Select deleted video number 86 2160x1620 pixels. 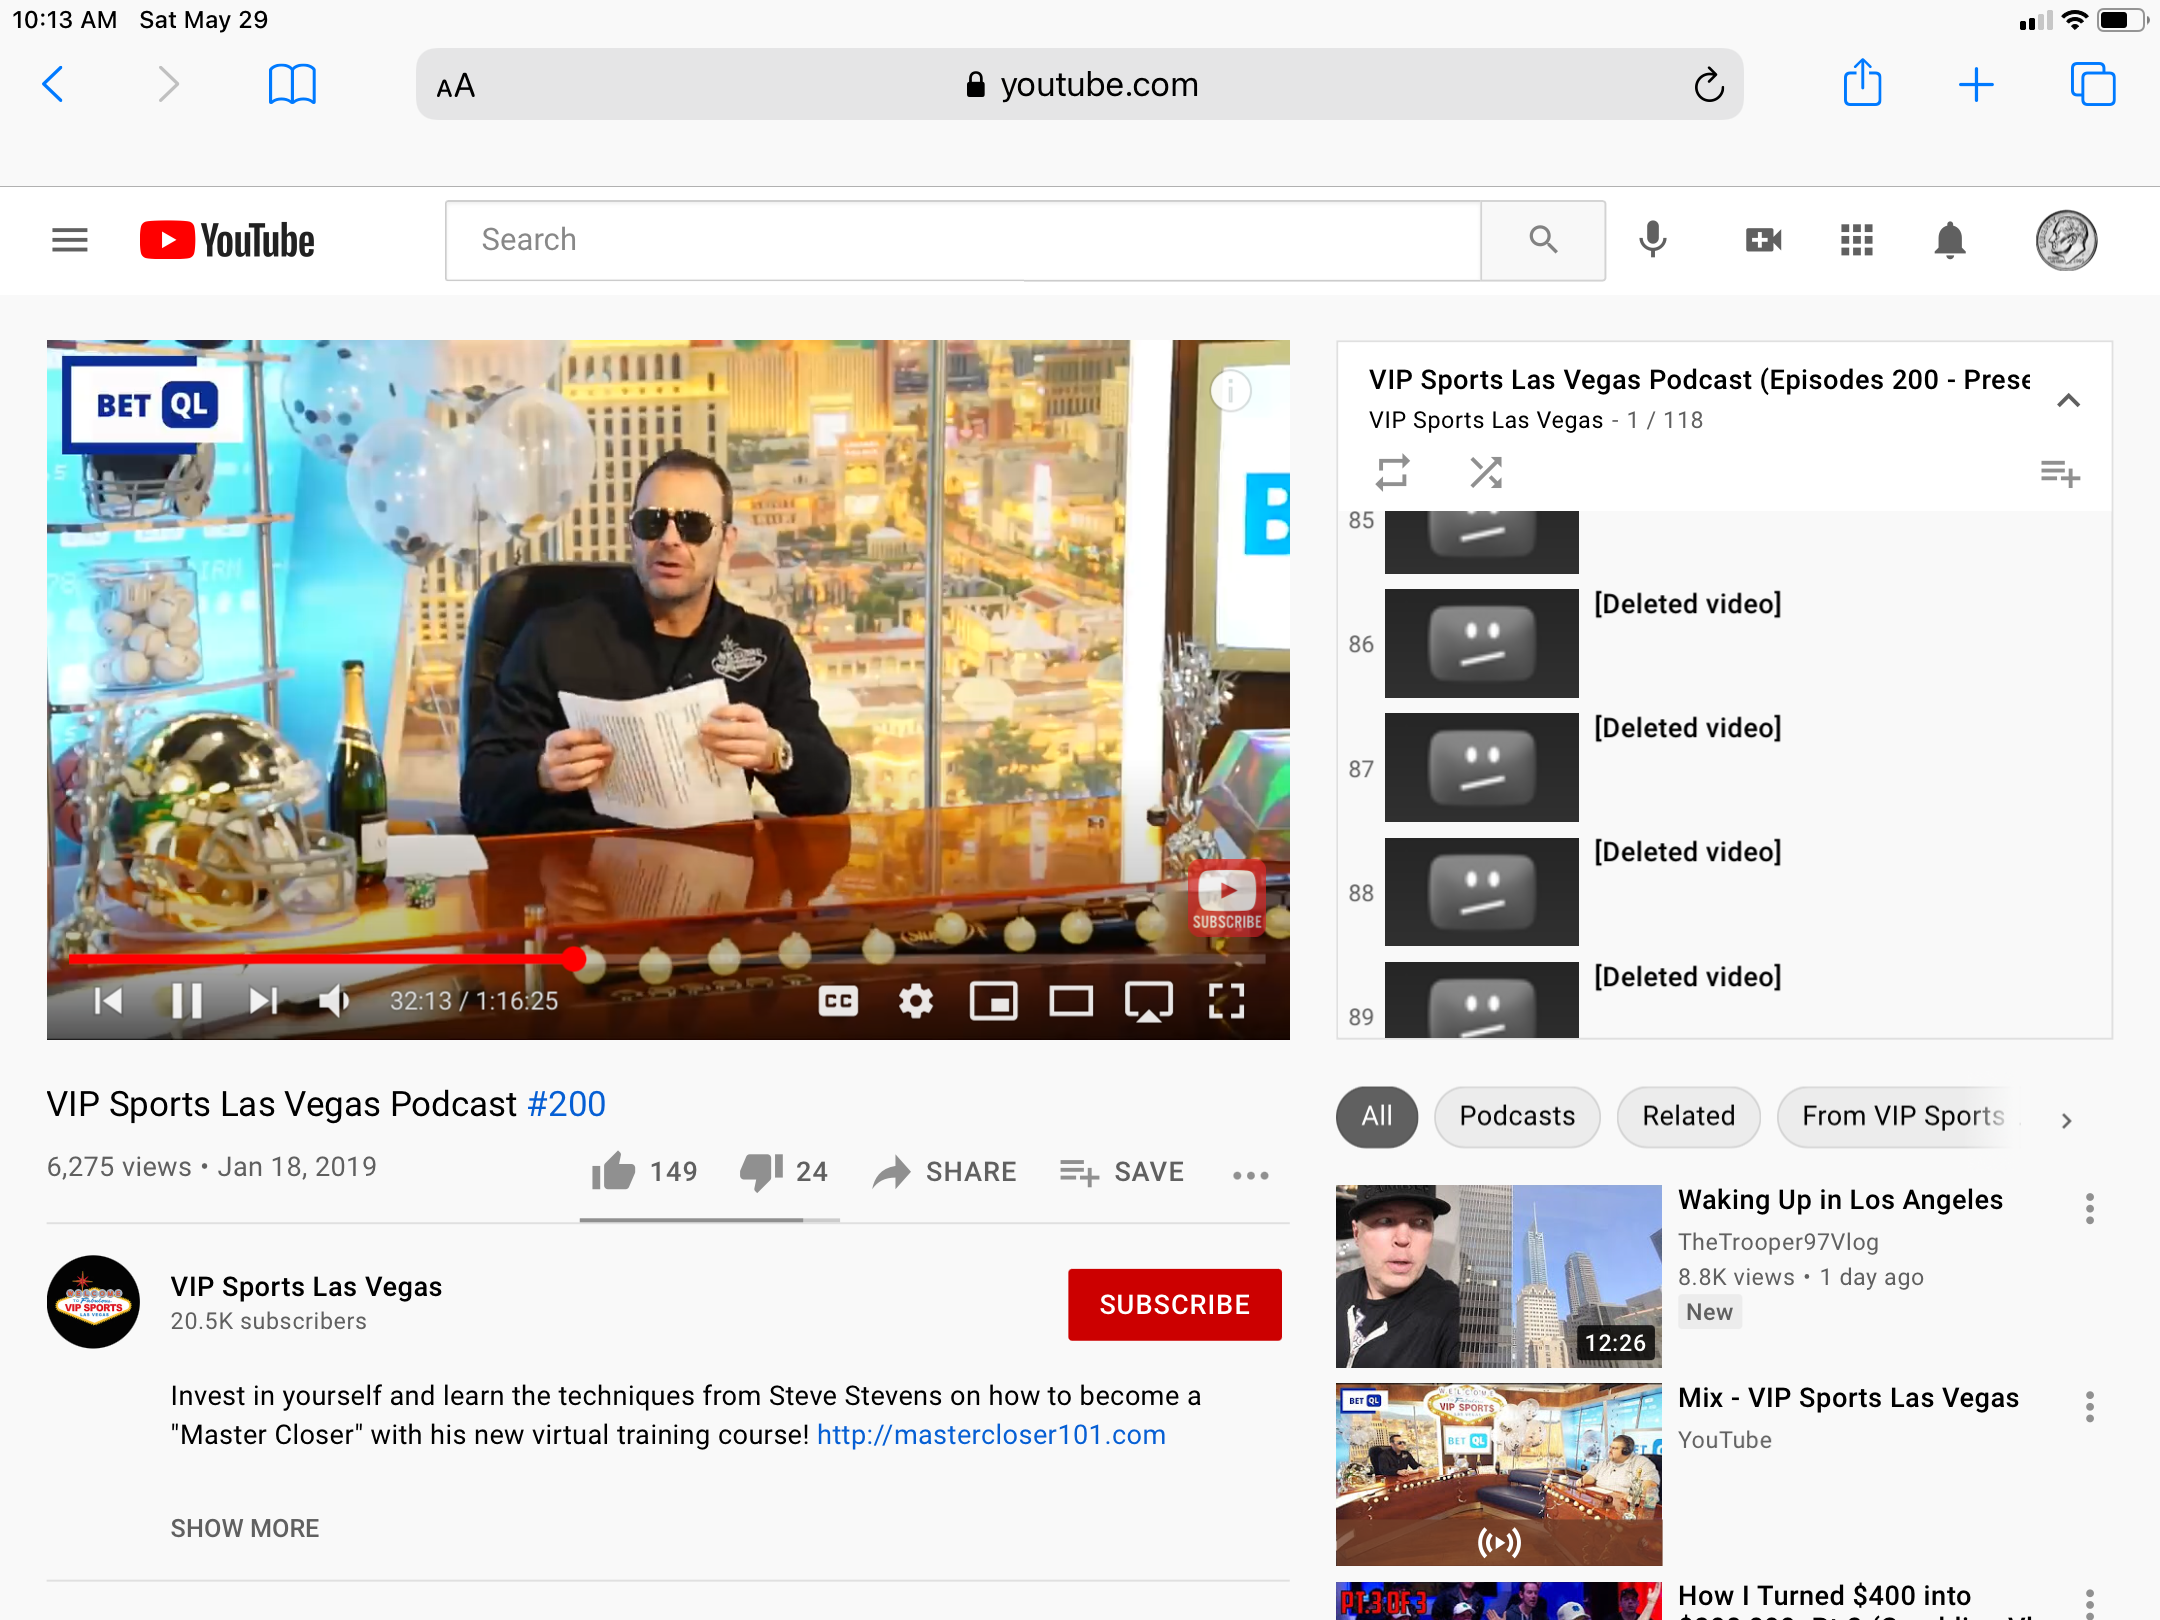1725,643
